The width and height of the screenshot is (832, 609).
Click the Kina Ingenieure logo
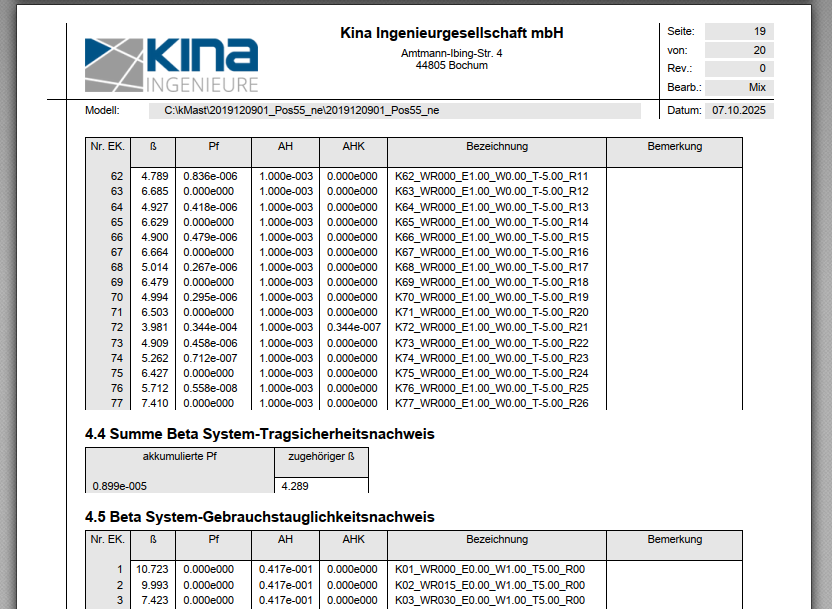click(x=171, y=64)
